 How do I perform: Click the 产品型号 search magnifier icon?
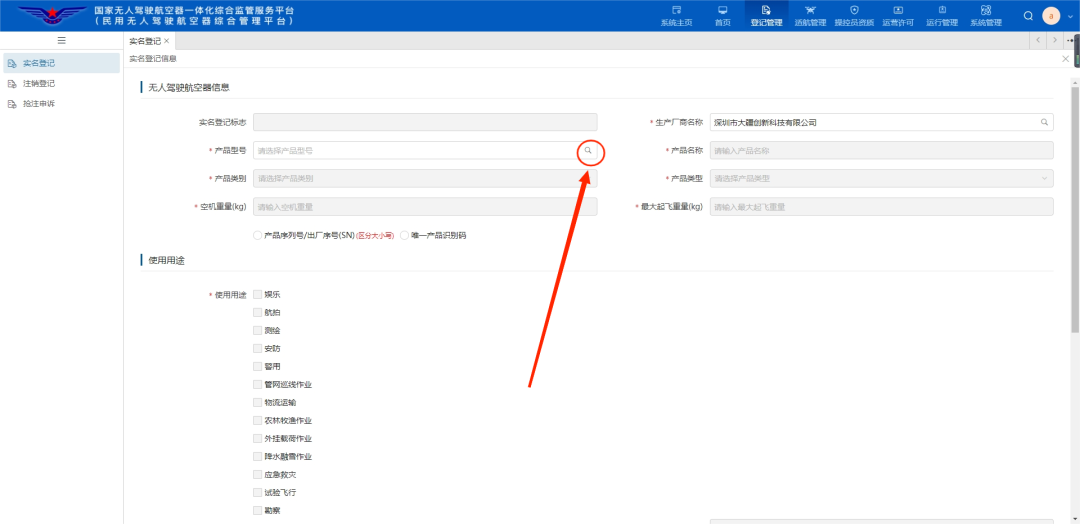click(589, 150)
